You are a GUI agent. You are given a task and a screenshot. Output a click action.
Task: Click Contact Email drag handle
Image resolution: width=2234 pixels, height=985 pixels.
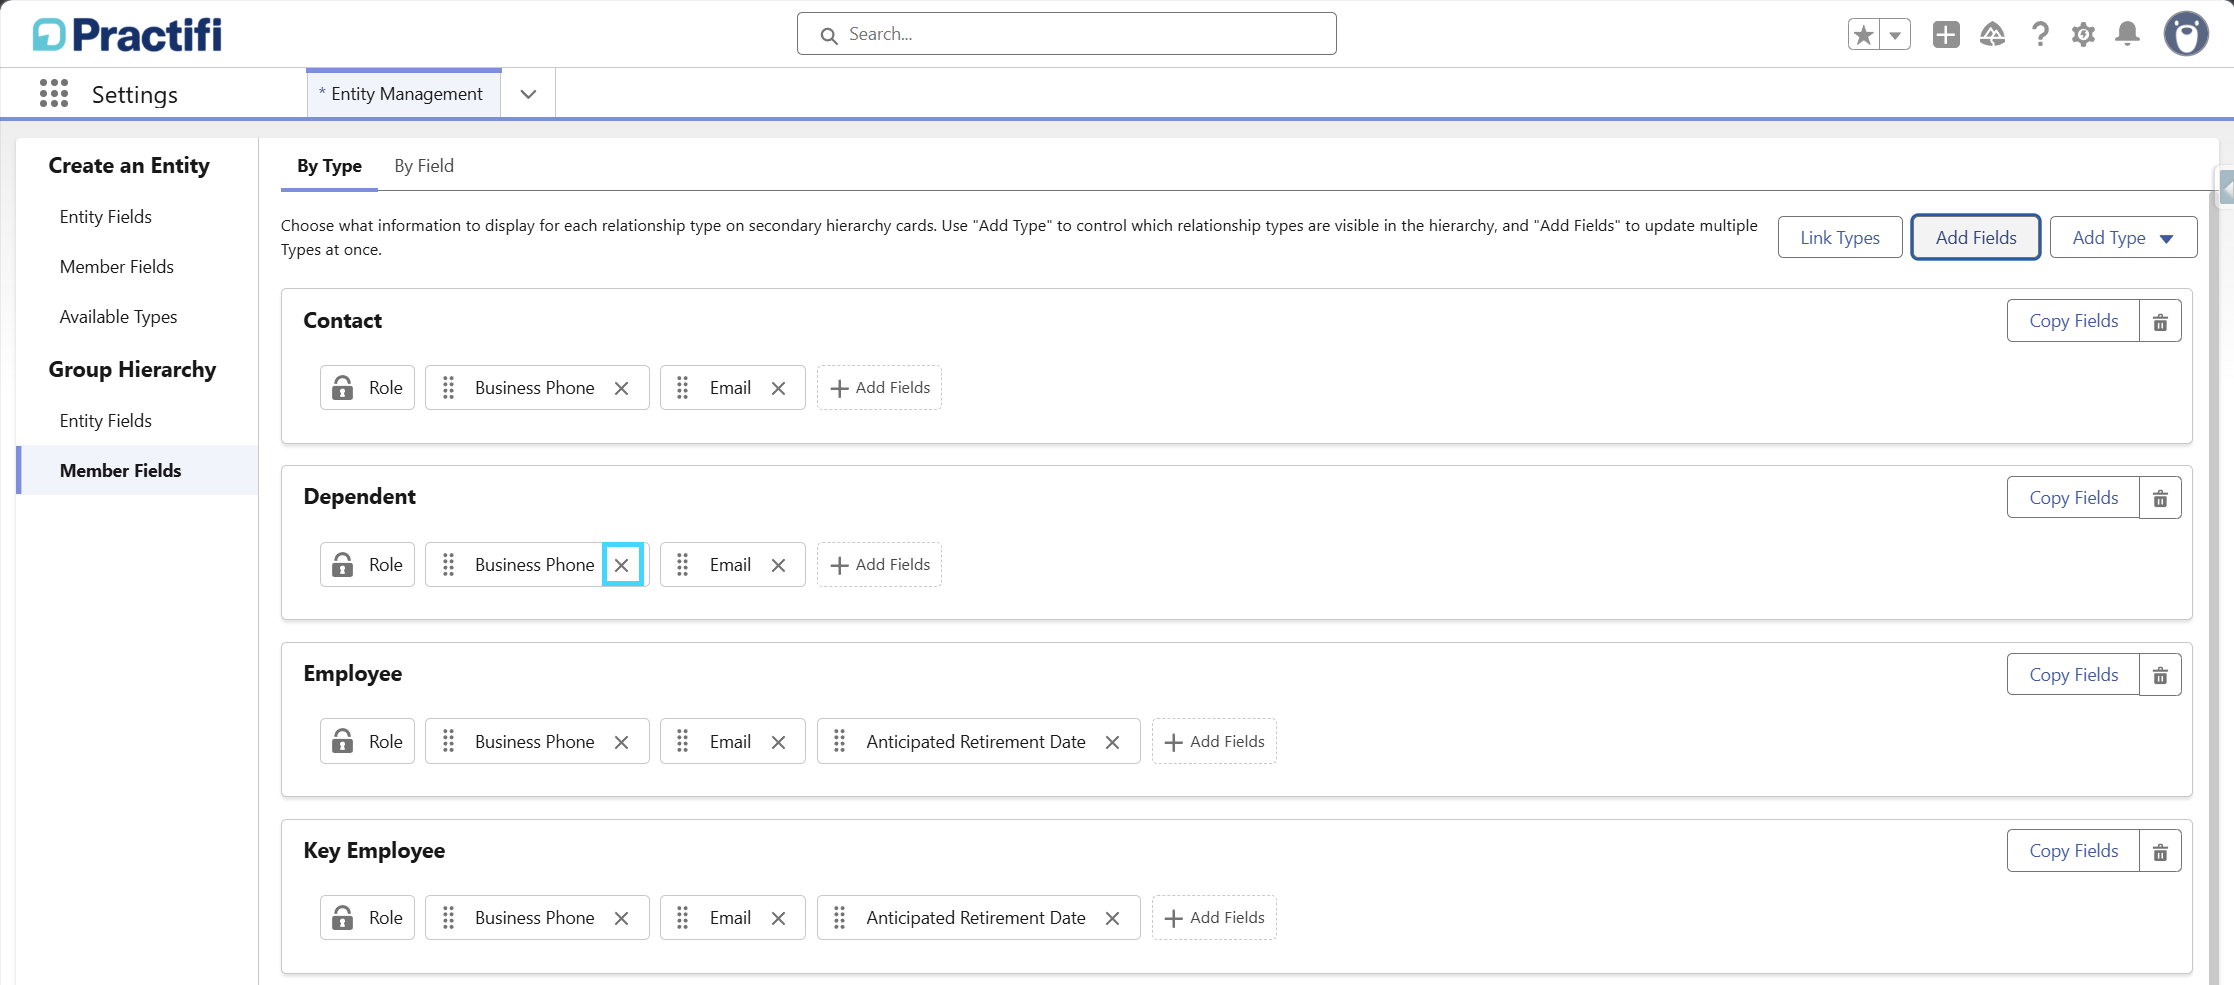(682, 388)
